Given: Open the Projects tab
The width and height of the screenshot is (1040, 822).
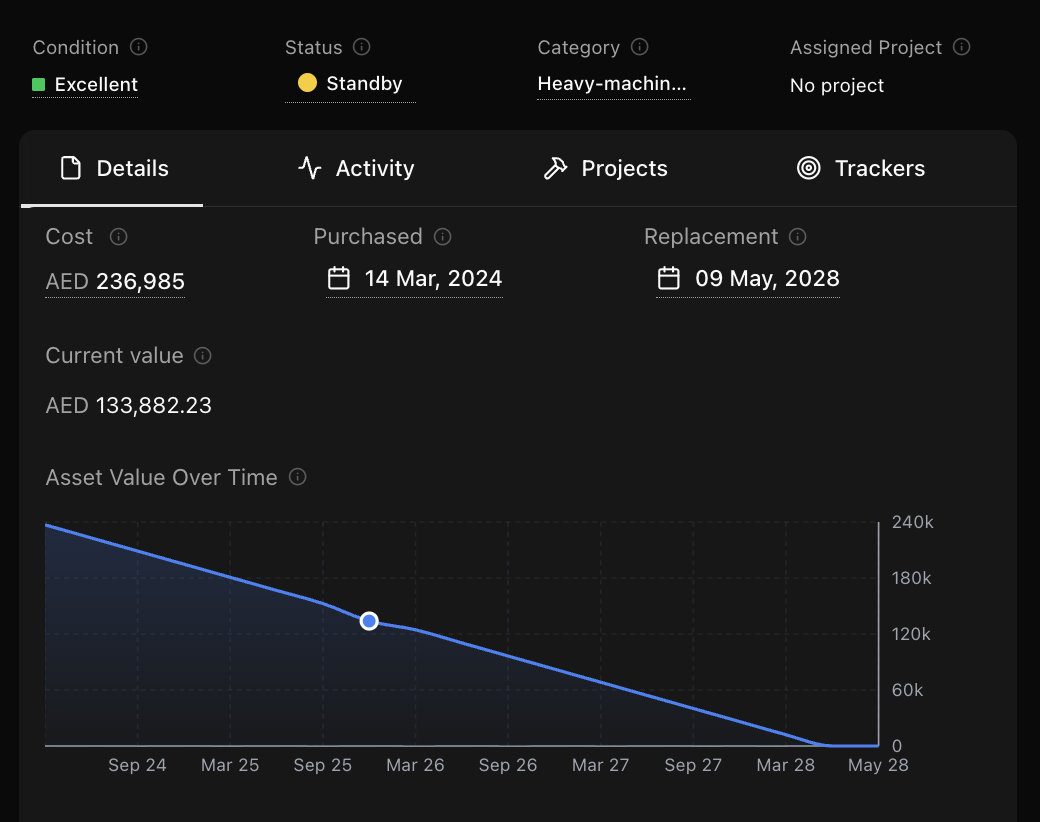Looking at the screenshot, I should pos(605,169).
